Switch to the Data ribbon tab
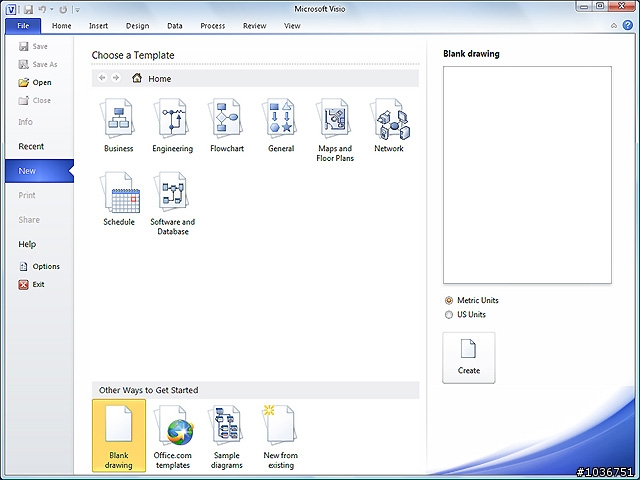This screenshot has height=480, width=640. [x=175, y=26]
